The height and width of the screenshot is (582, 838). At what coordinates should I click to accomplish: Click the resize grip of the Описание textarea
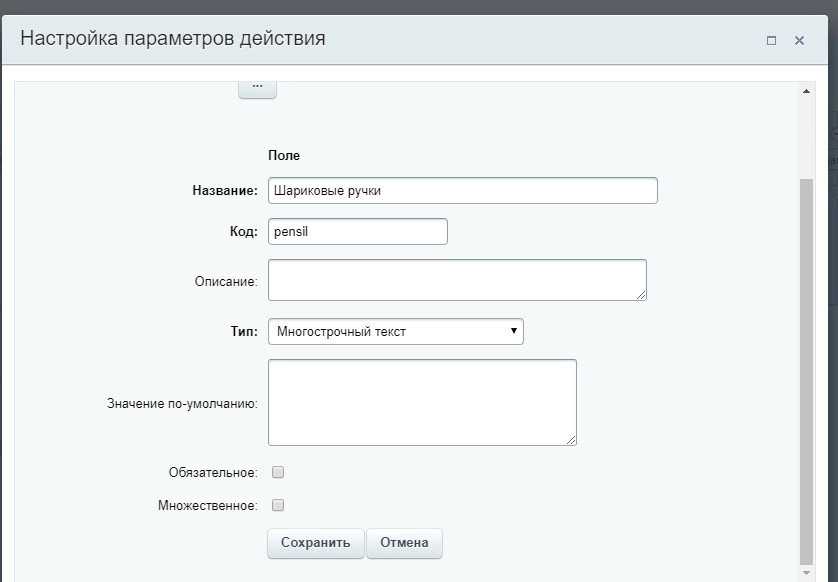tap(641, 296)
